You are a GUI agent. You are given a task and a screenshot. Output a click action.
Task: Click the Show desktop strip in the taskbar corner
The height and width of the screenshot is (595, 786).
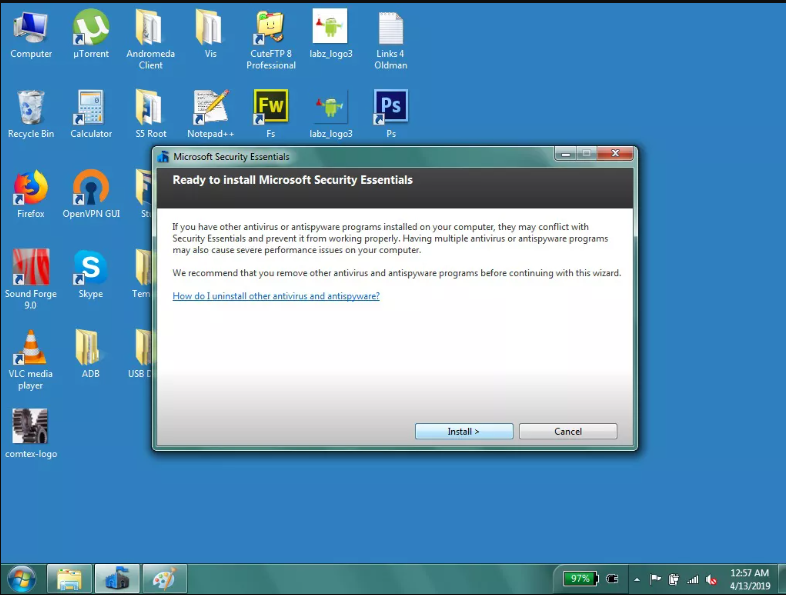click(781, 579)
